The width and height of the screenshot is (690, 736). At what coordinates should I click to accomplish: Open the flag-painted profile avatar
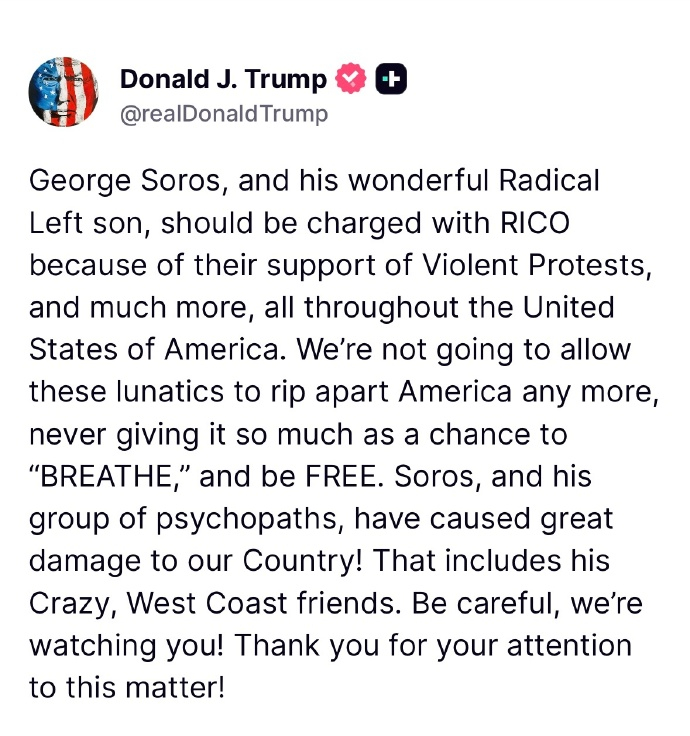point(63,92)
